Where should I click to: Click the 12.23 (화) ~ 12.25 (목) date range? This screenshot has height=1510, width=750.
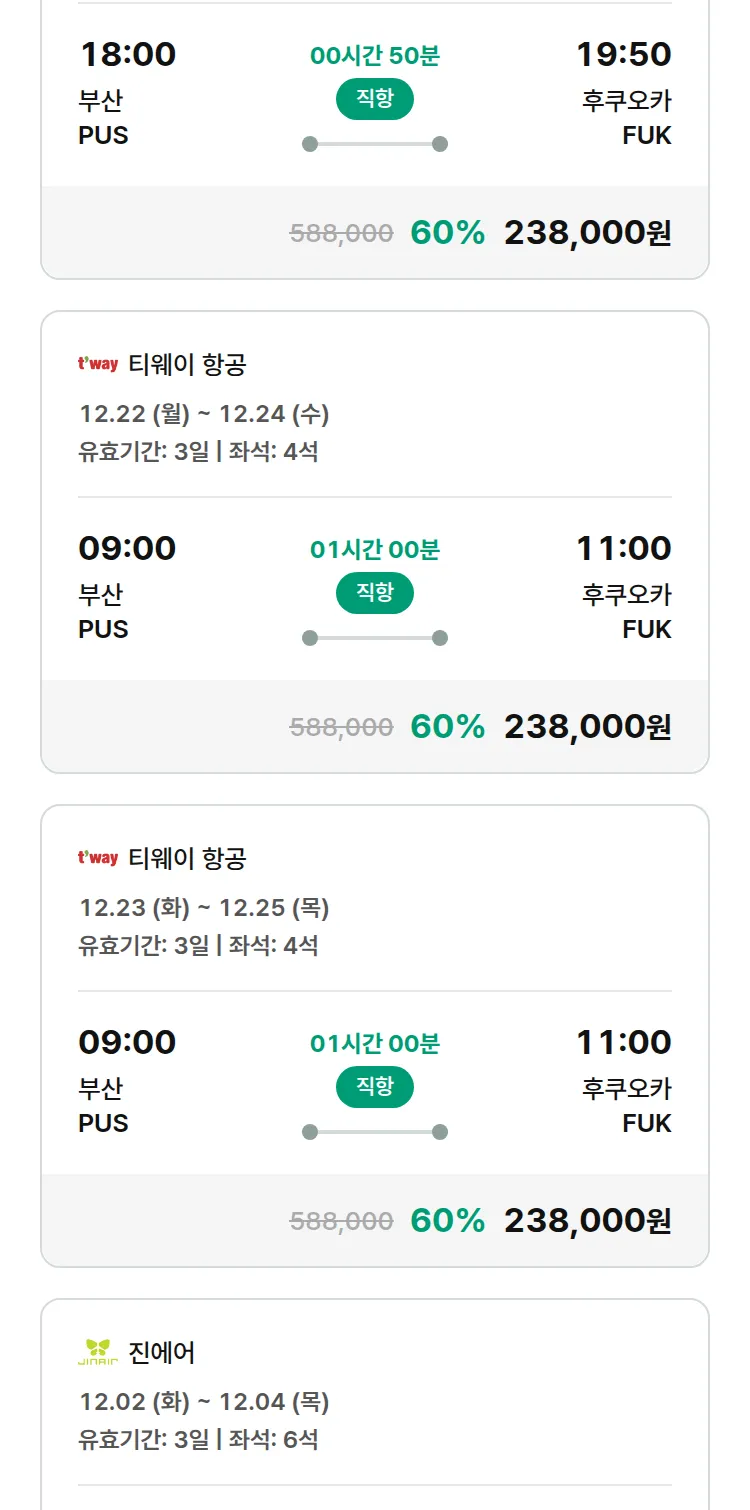204,908
